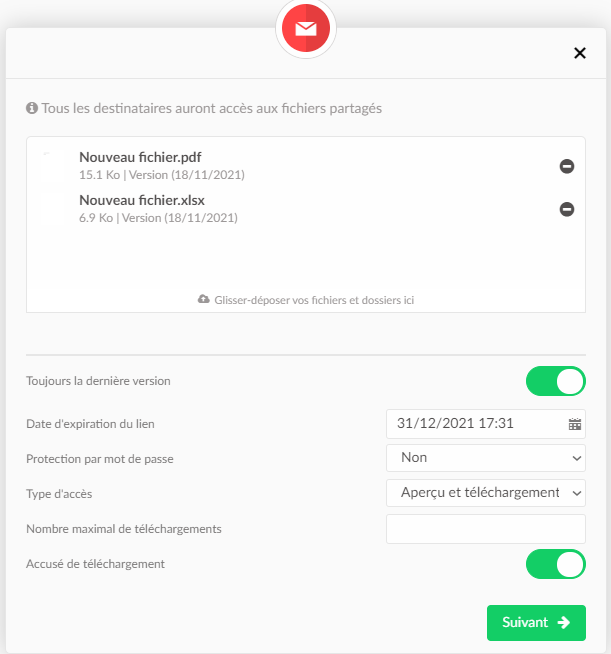Click Suivant to continue
This screenshot has height=654, width=611.
point(536,623)
